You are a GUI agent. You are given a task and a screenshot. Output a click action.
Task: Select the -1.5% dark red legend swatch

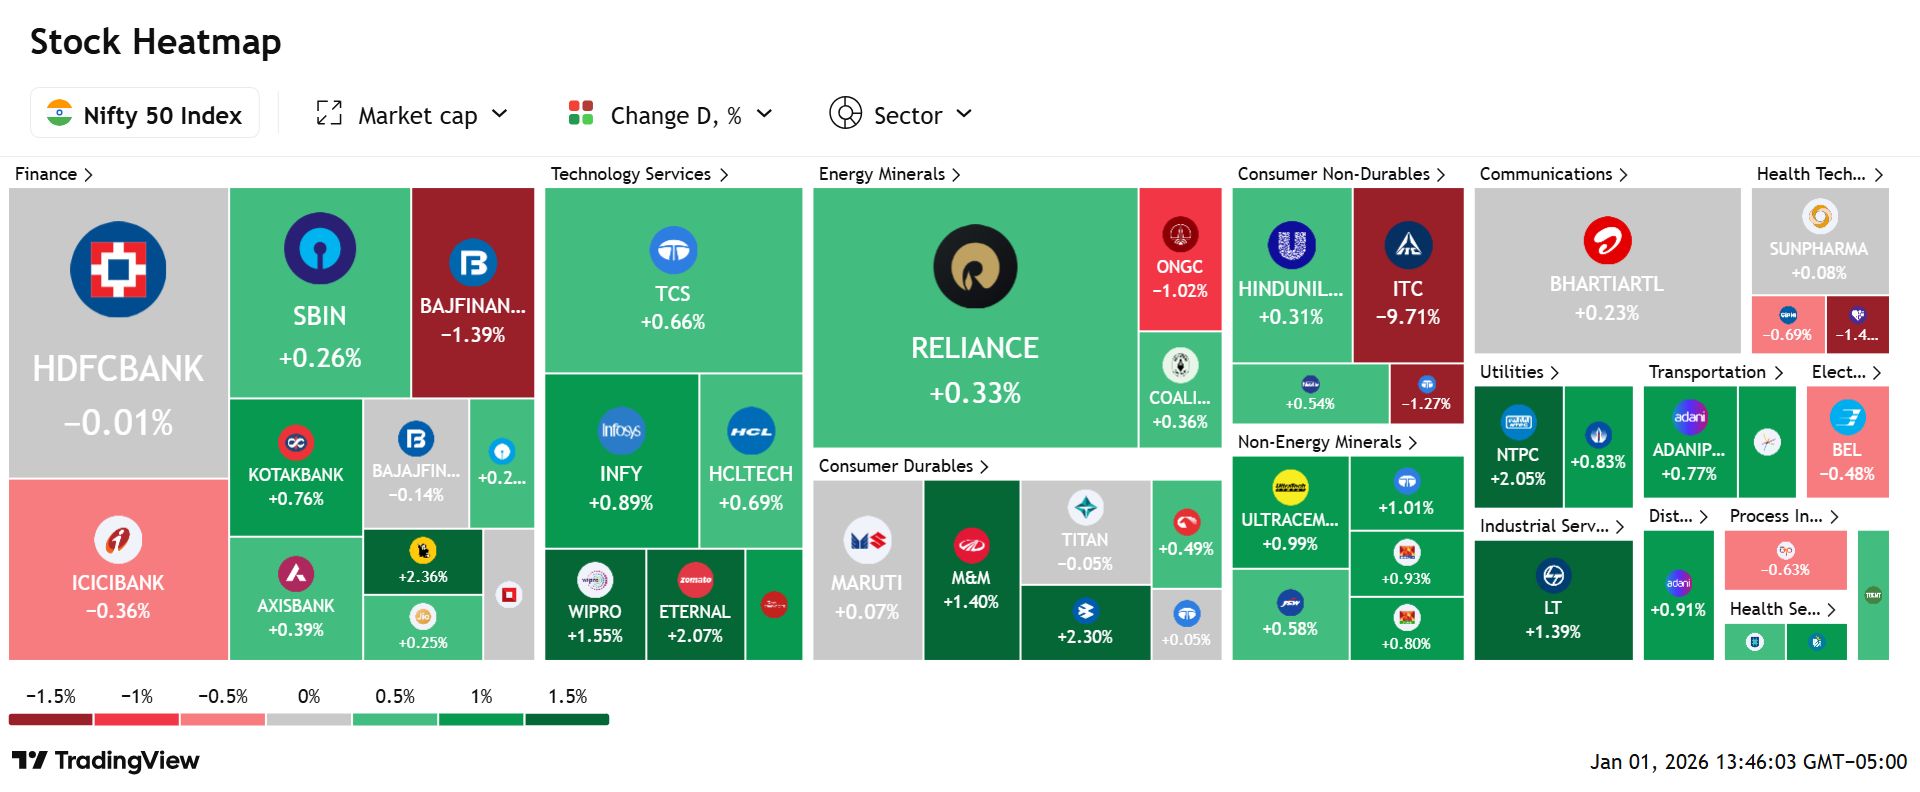click(x=51, y=719)
